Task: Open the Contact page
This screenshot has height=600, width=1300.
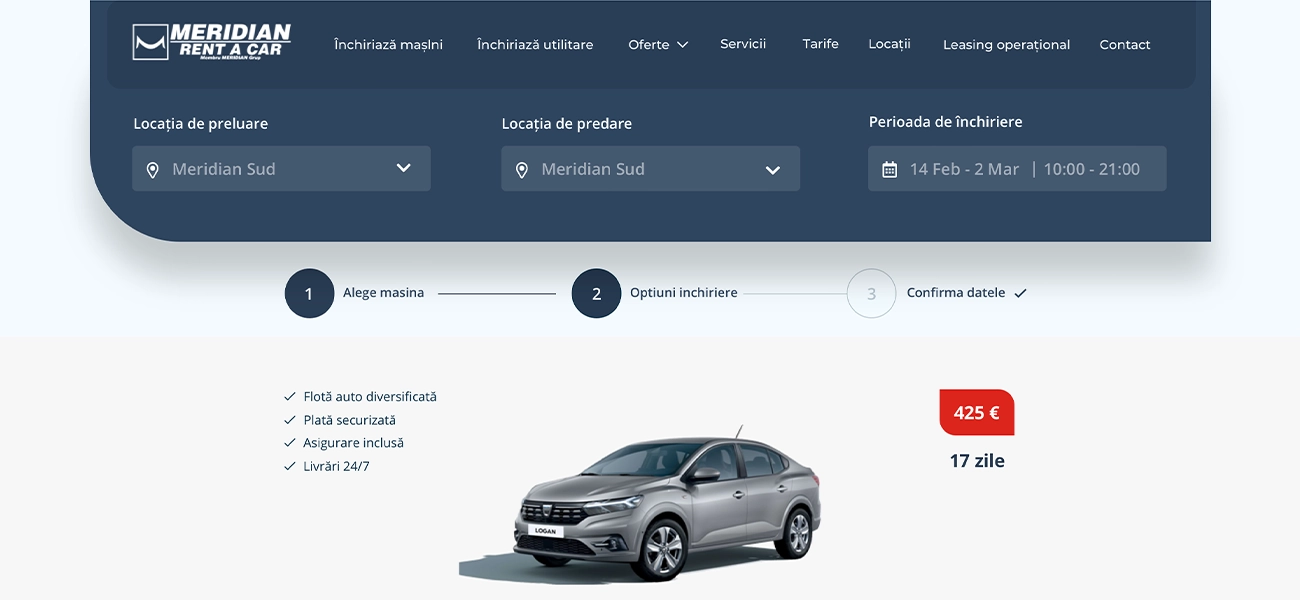Action: tap(1125, 45)
